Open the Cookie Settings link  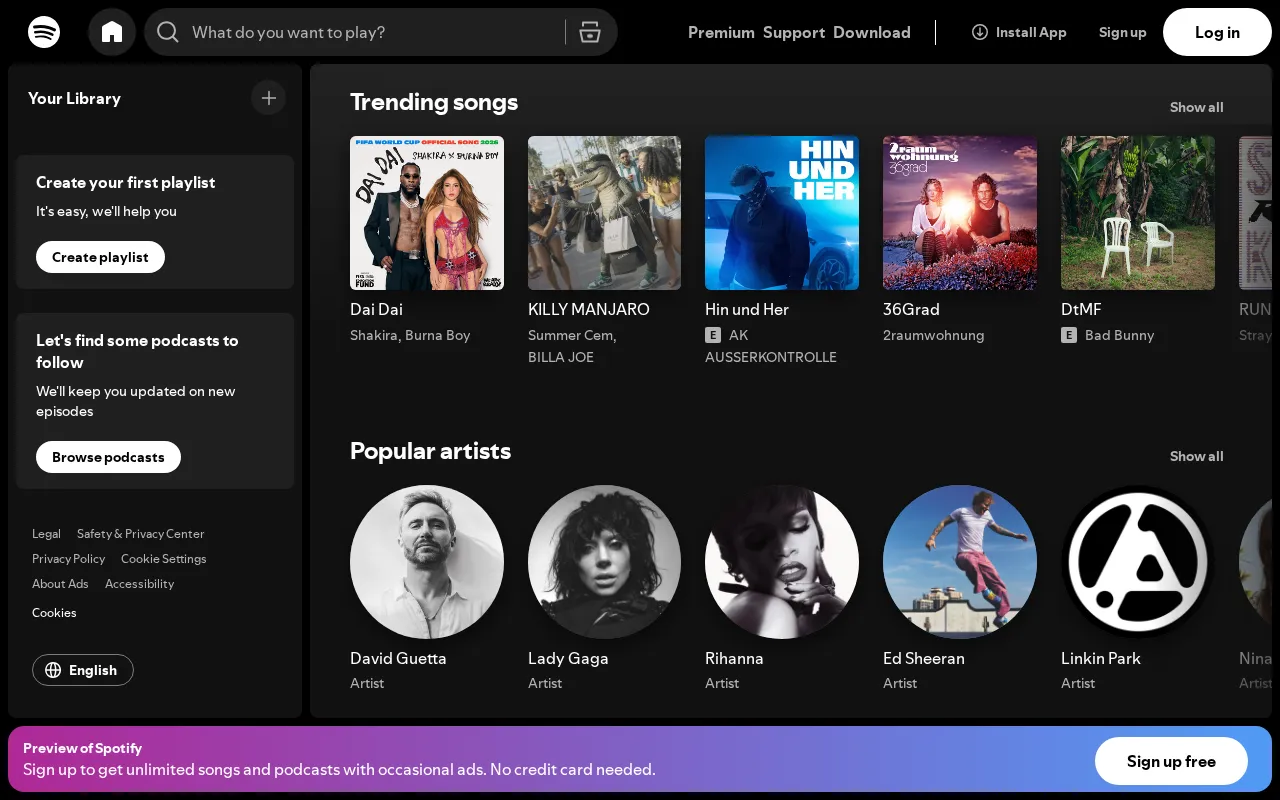coord(164,559)
